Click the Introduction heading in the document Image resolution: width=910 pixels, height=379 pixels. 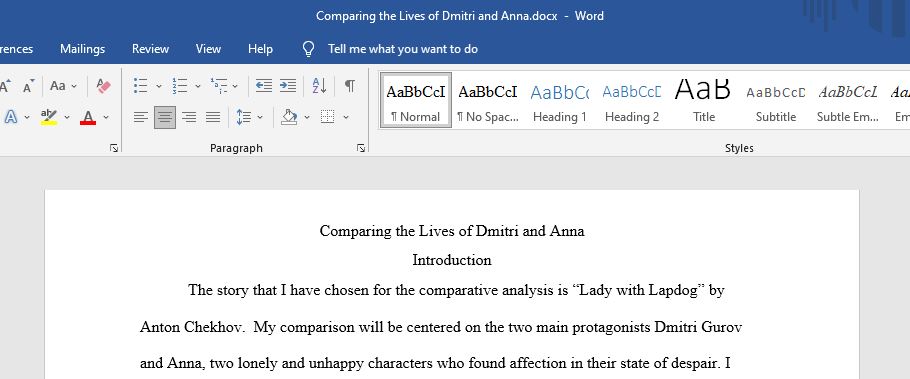click(452, 260)
